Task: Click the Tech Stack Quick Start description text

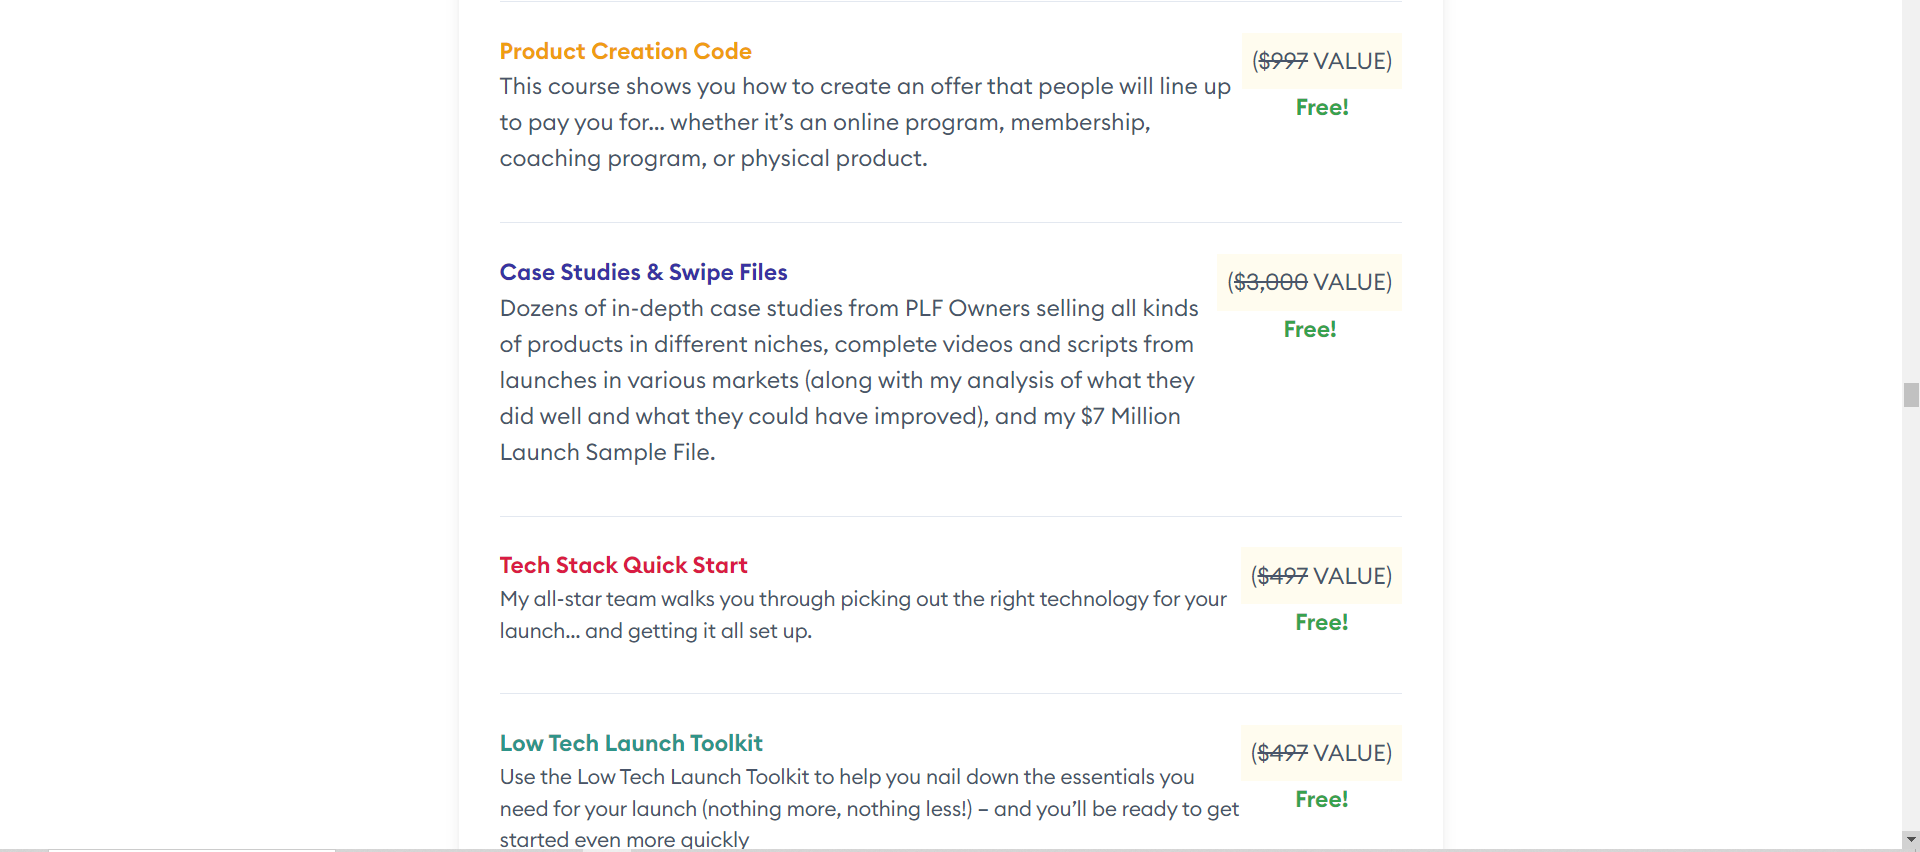Action: pyautogui.click(x=862, y=615)
